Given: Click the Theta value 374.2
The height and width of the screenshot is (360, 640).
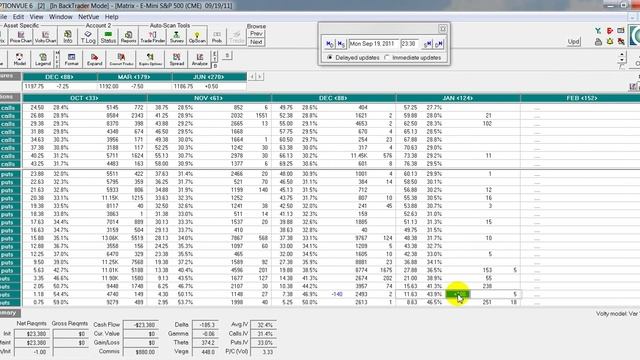Looking at the screenshot, I should point(205,343).
